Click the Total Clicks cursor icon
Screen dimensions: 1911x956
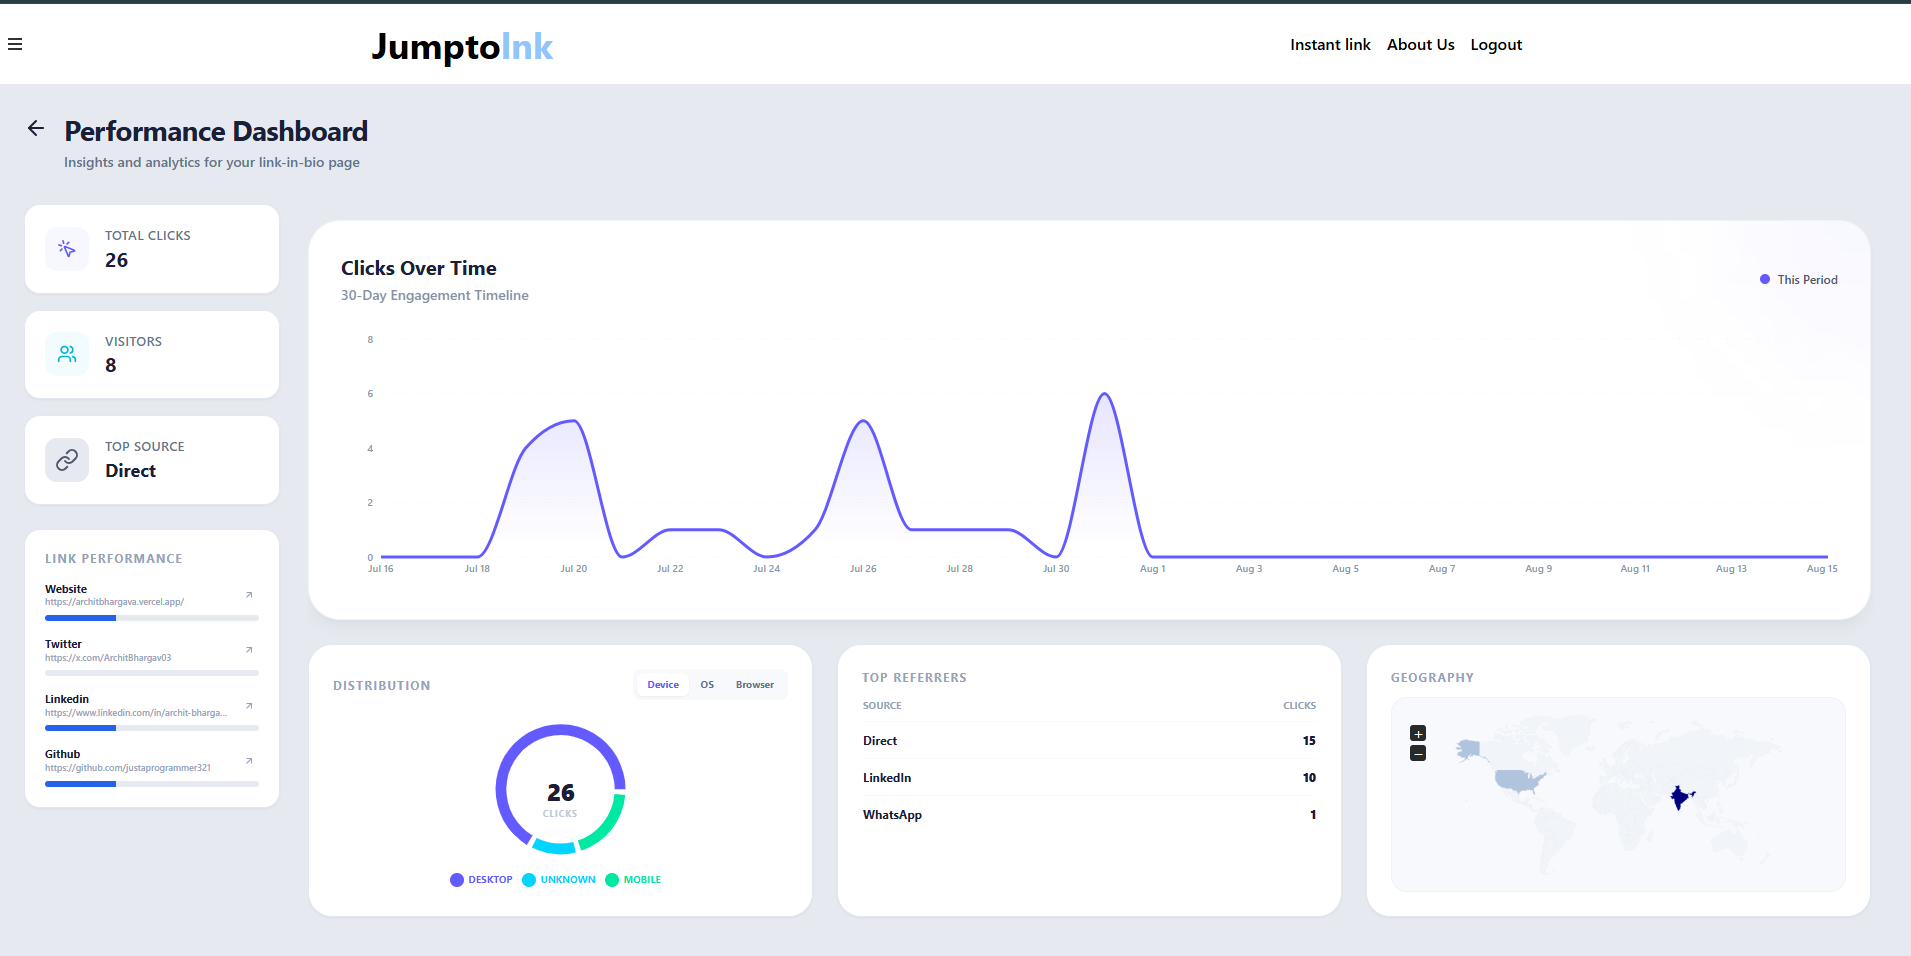67,249
